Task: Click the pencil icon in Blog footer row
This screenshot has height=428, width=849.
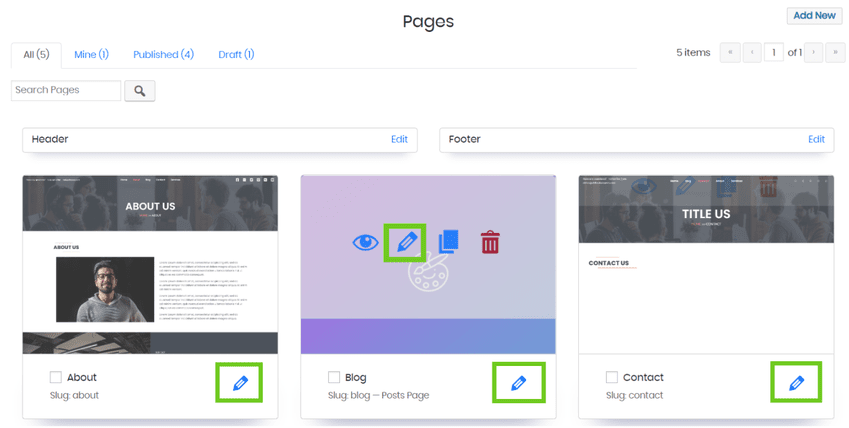Action: [518, 383]
